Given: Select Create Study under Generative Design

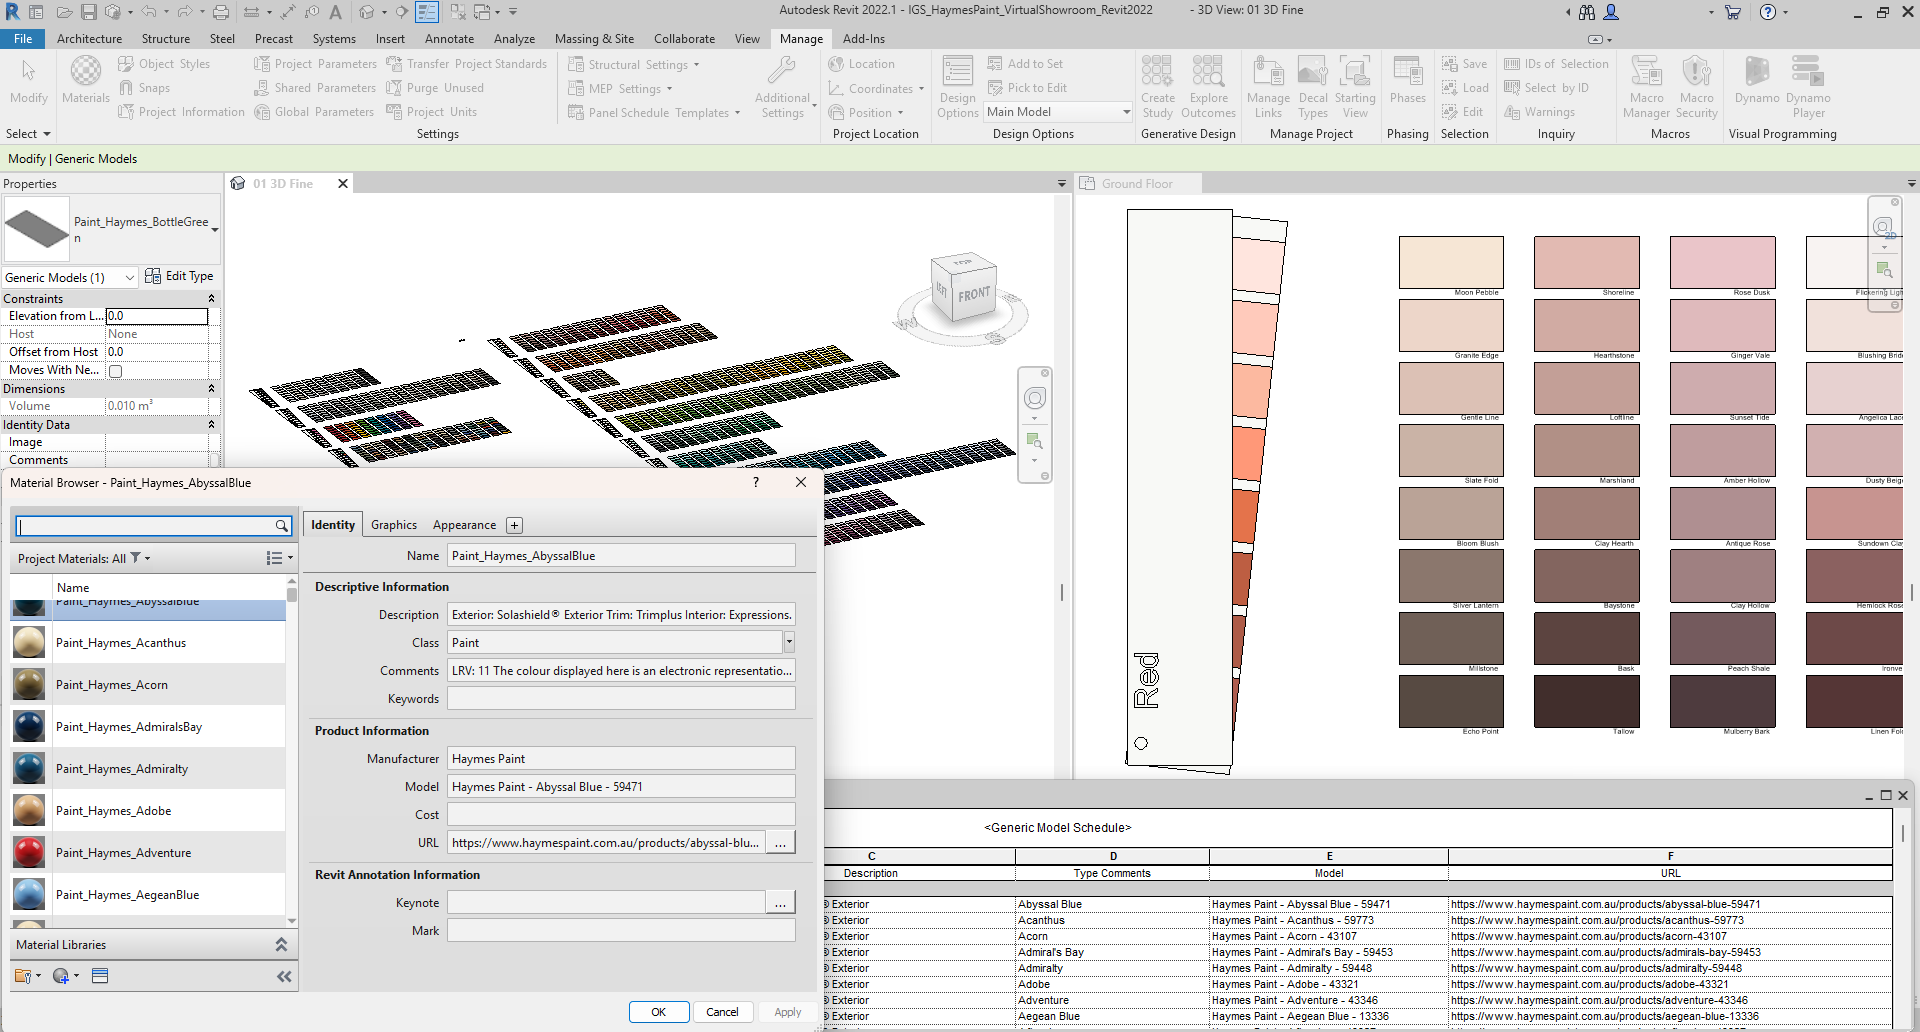Looking at the screenshot, I should coord(1157,85).
